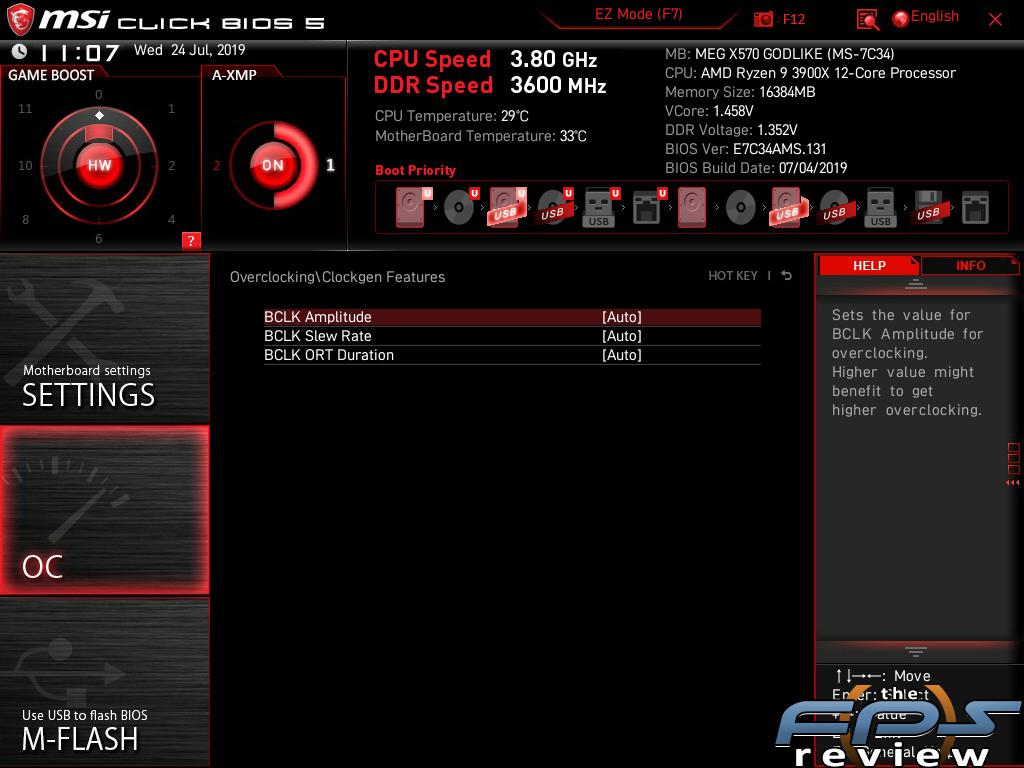Take a screenshot with the F12 camera icon
Image resolution: width=1024 pixels, height=768 pixels.
763,19
